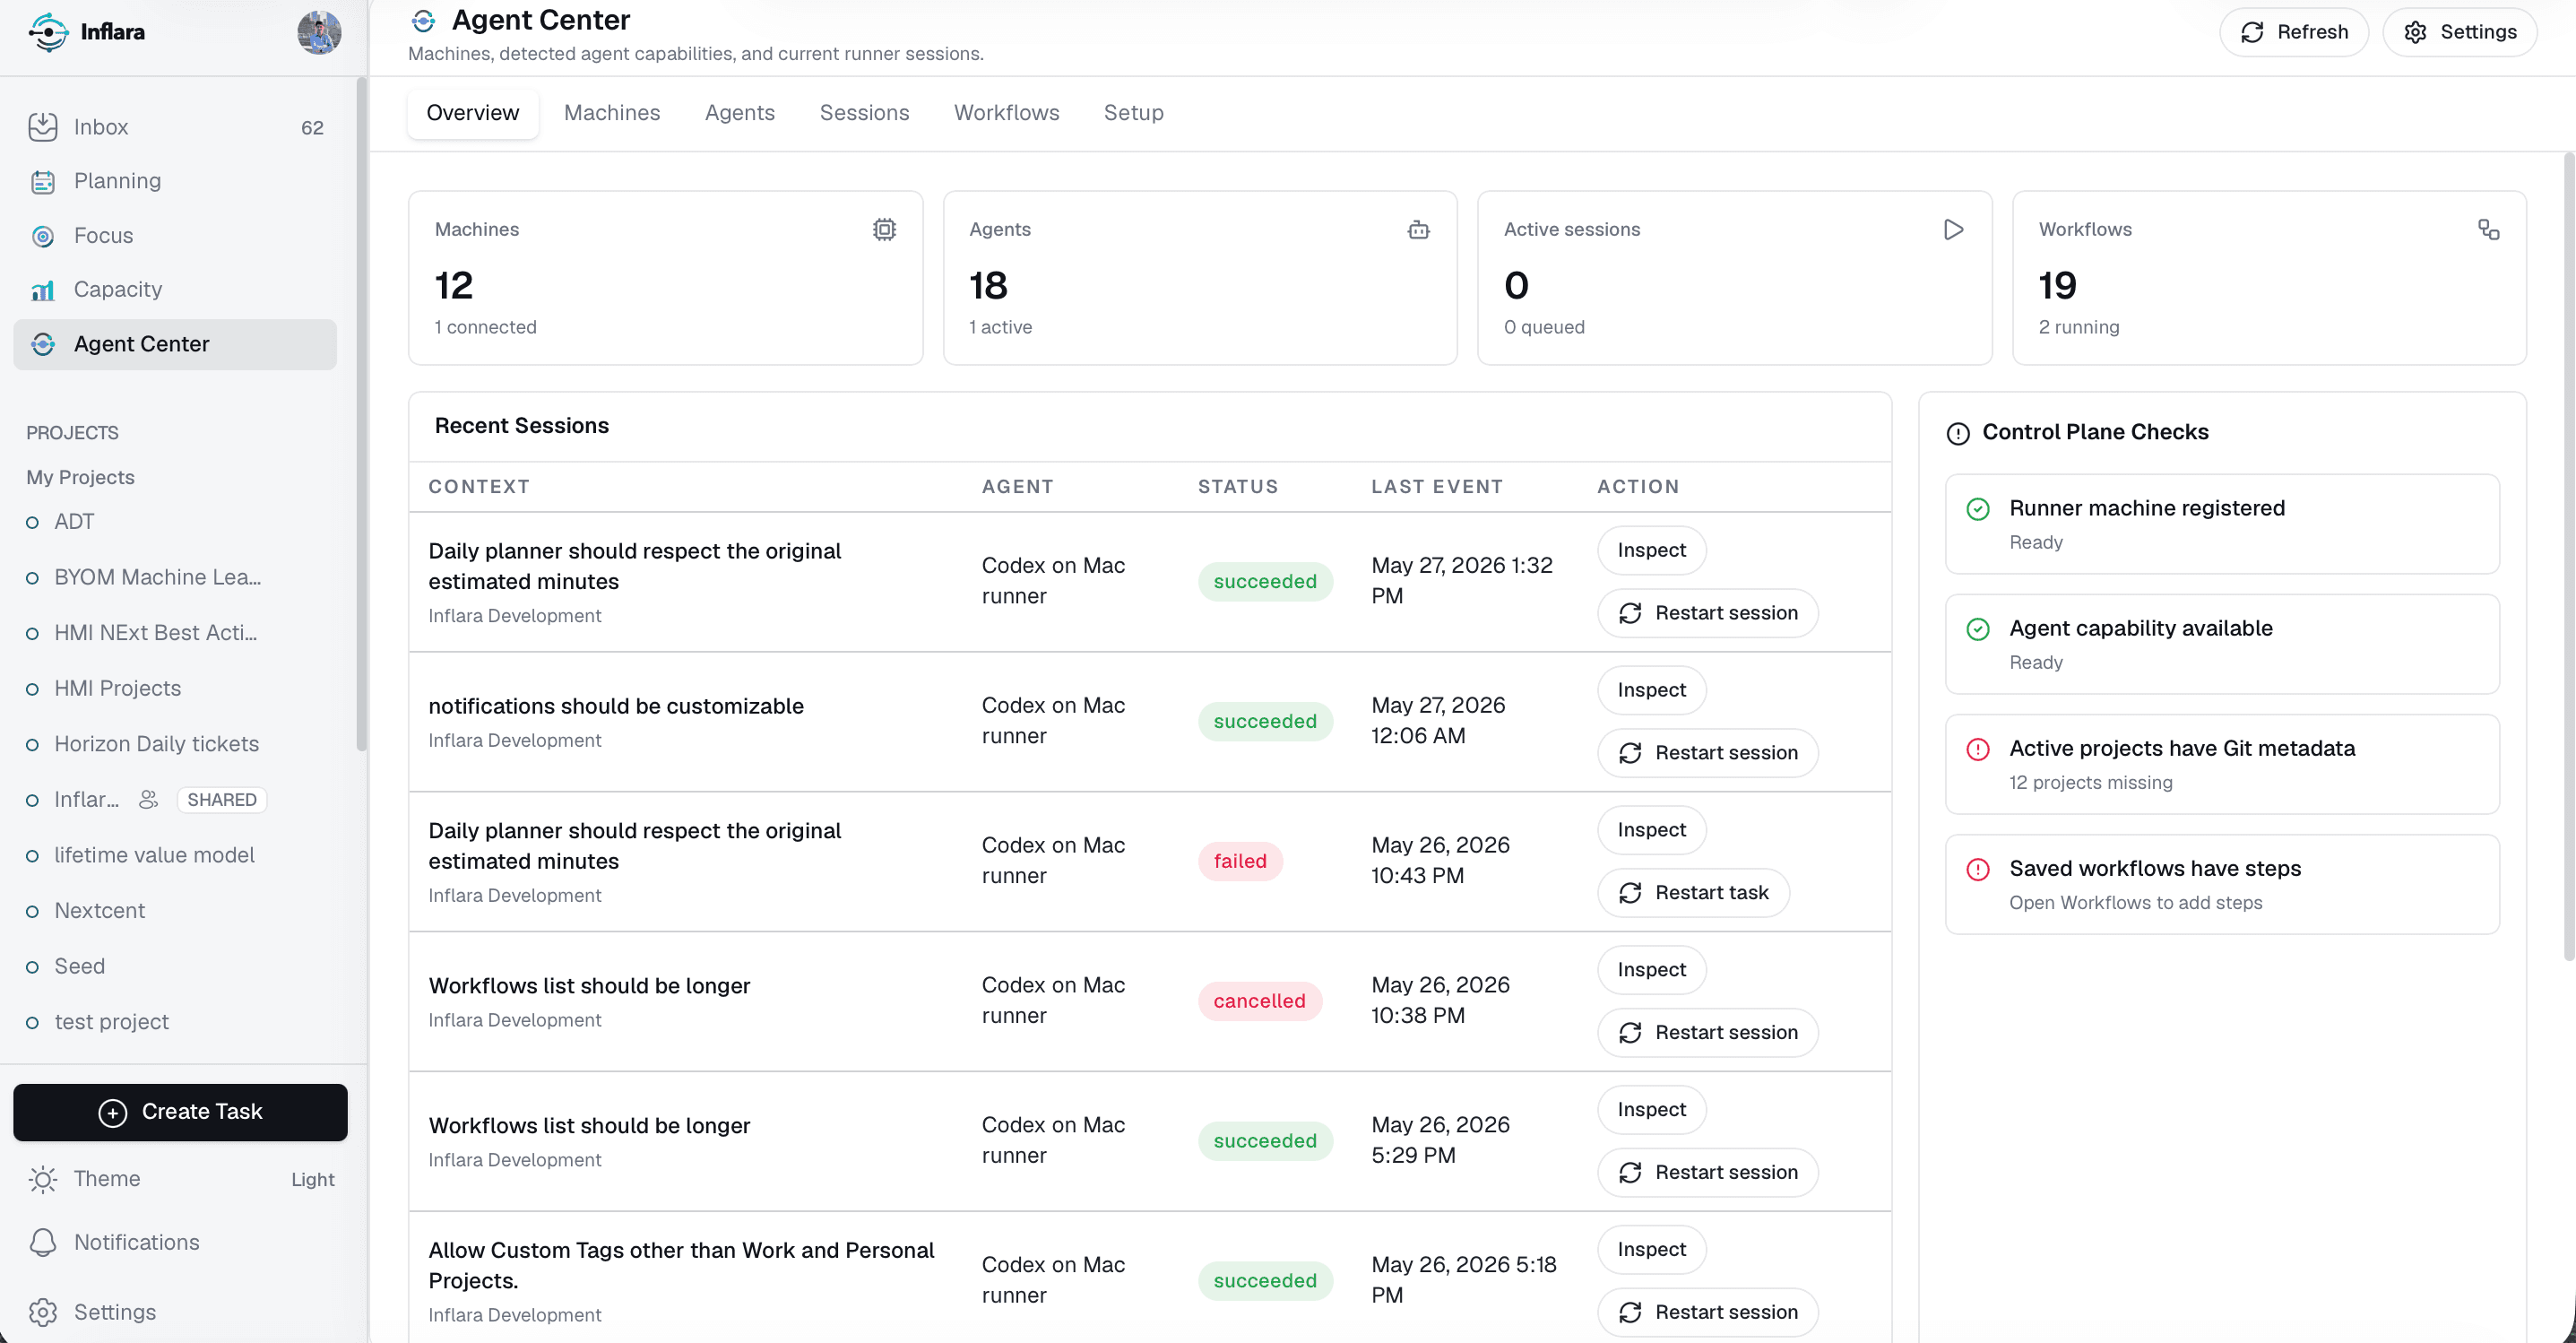Switch to the Setup tab

pos(1134,113)
